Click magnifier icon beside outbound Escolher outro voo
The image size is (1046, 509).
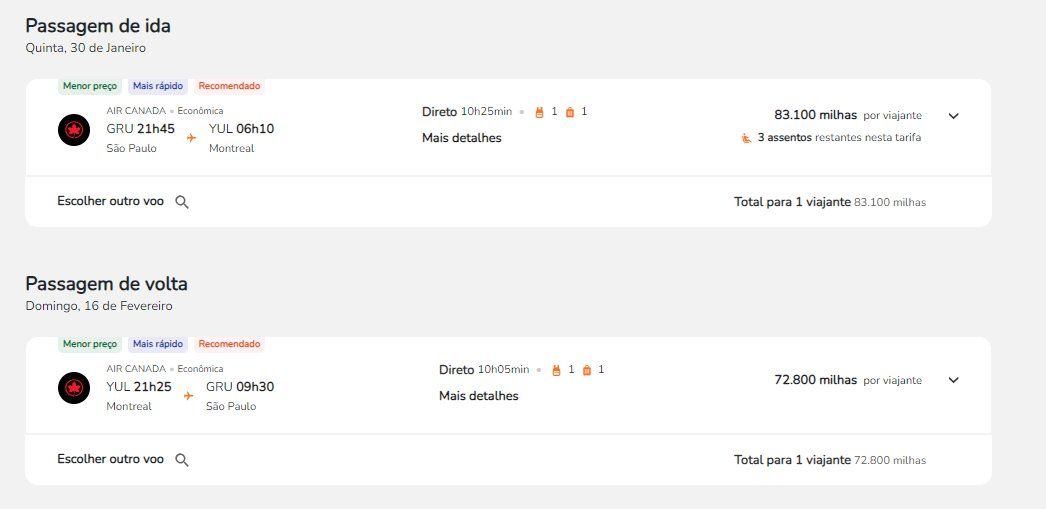pyautogui.click(x=182, y=202)
